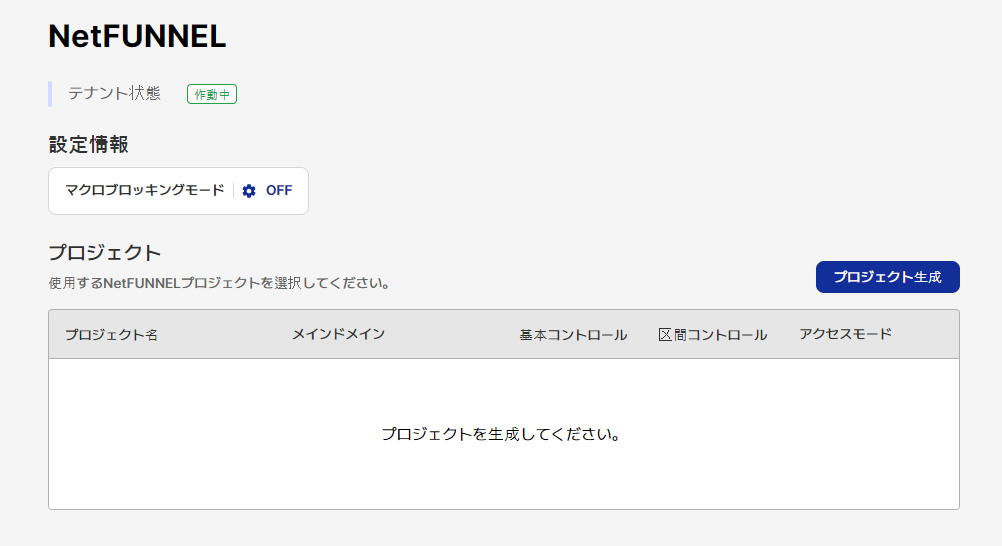The width and height of the screenshot is (1002, 546).
Task: Click the プロジェクト名 column header
Action: click(111, 334)
